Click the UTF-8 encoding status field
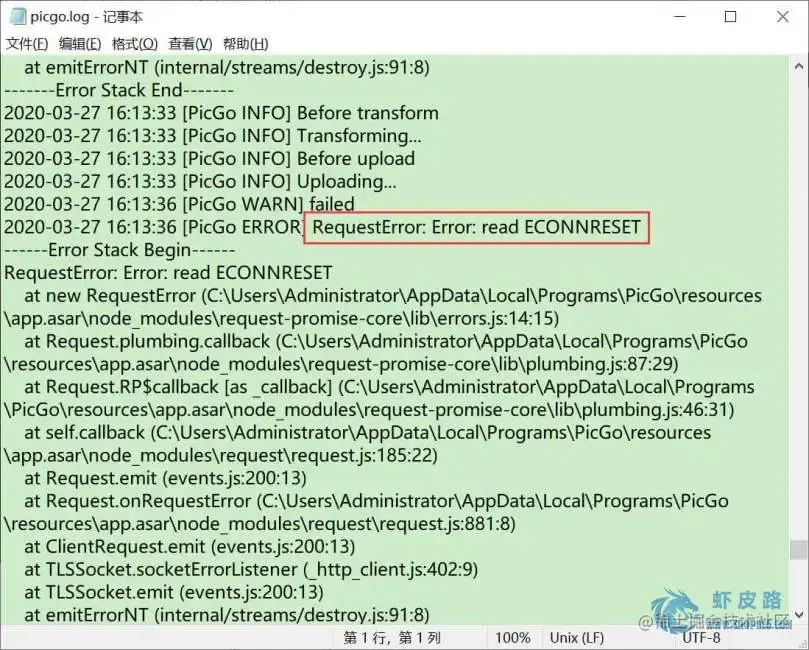The height and width of the screenshot is (650, 809). point(701,638)
